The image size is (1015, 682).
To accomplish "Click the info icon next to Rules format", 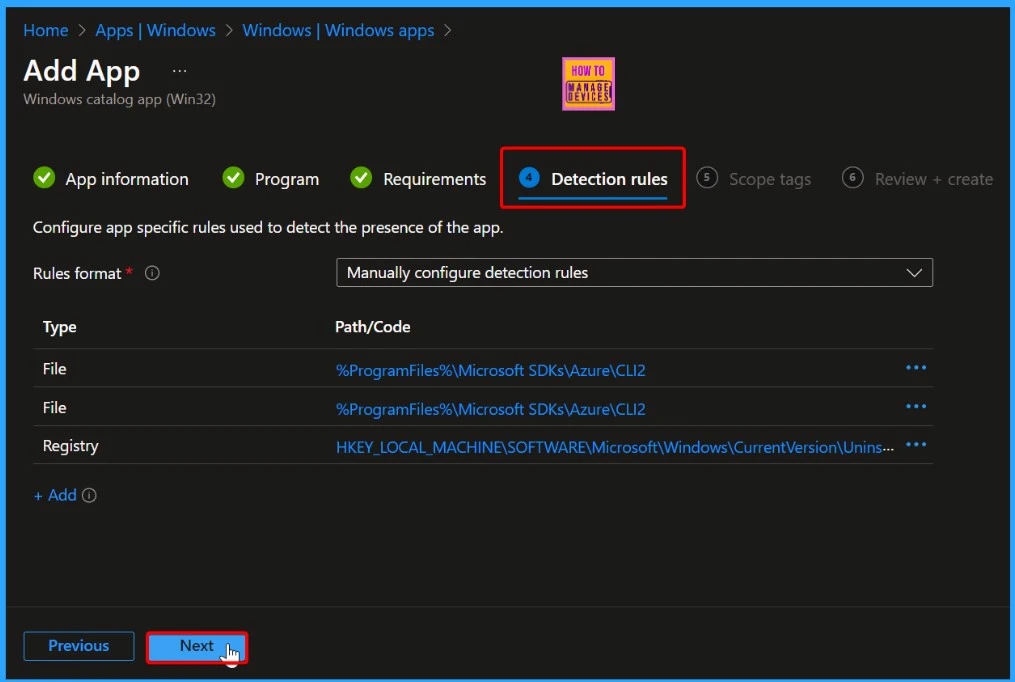I will [x=152, y=273].
